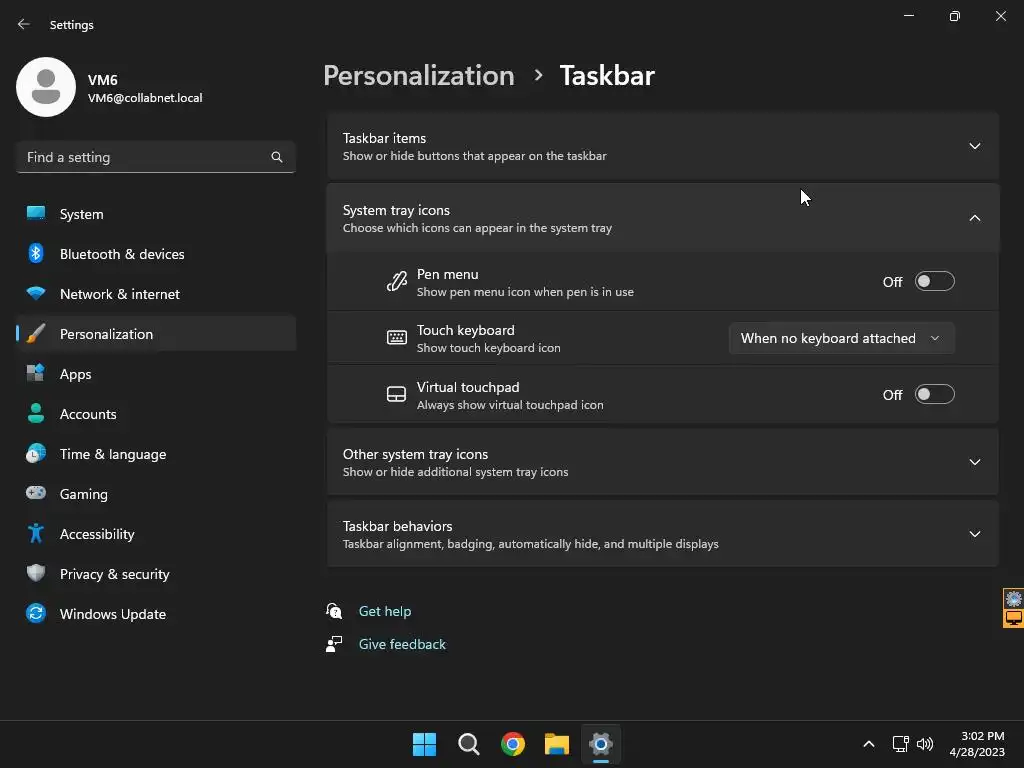The image size is (1024, 768).
Task: Open the Touch keyboard dropdown
Action: [x=841, y=338]
